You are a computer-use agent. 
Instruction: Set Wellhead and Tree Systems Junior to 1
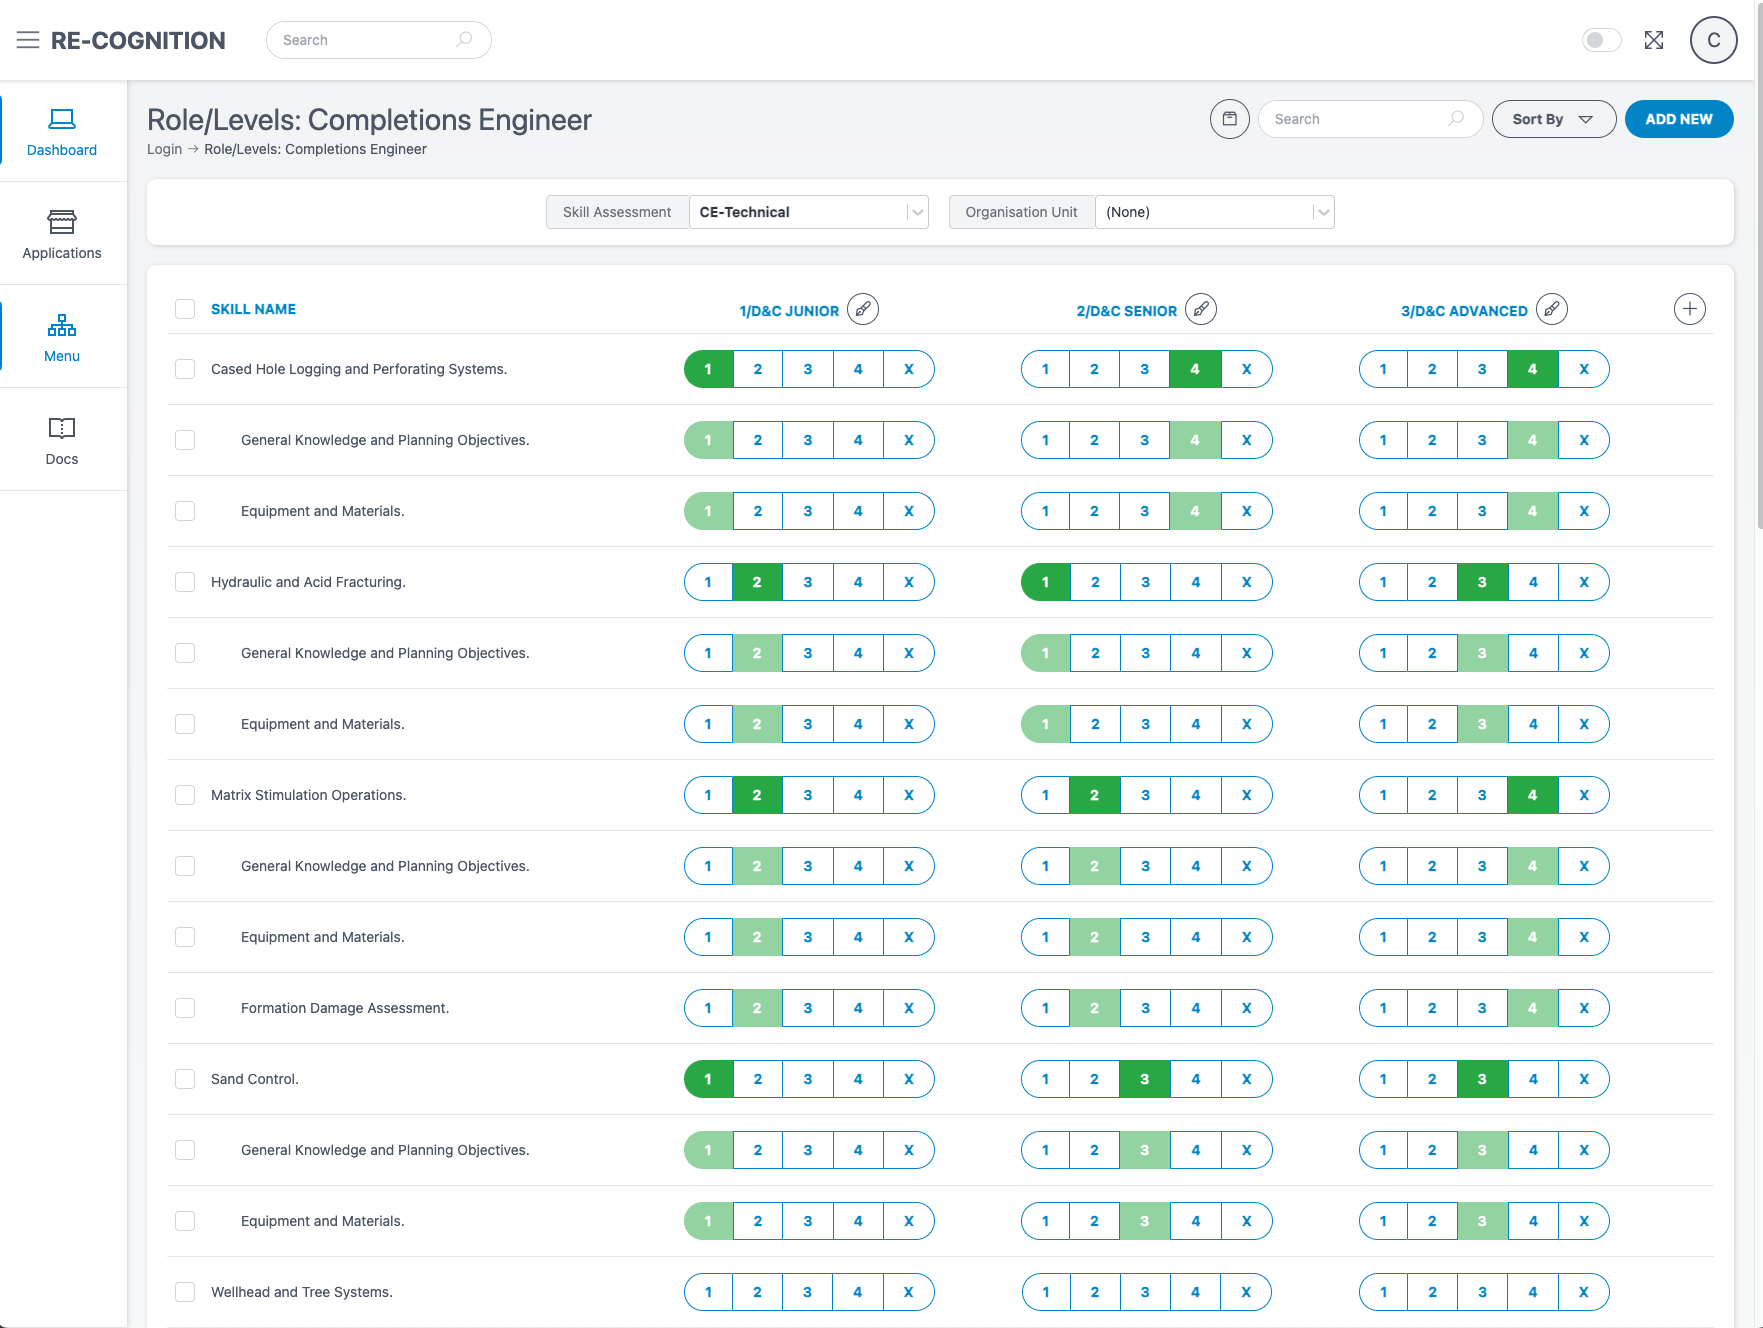tap(708, 1292)
